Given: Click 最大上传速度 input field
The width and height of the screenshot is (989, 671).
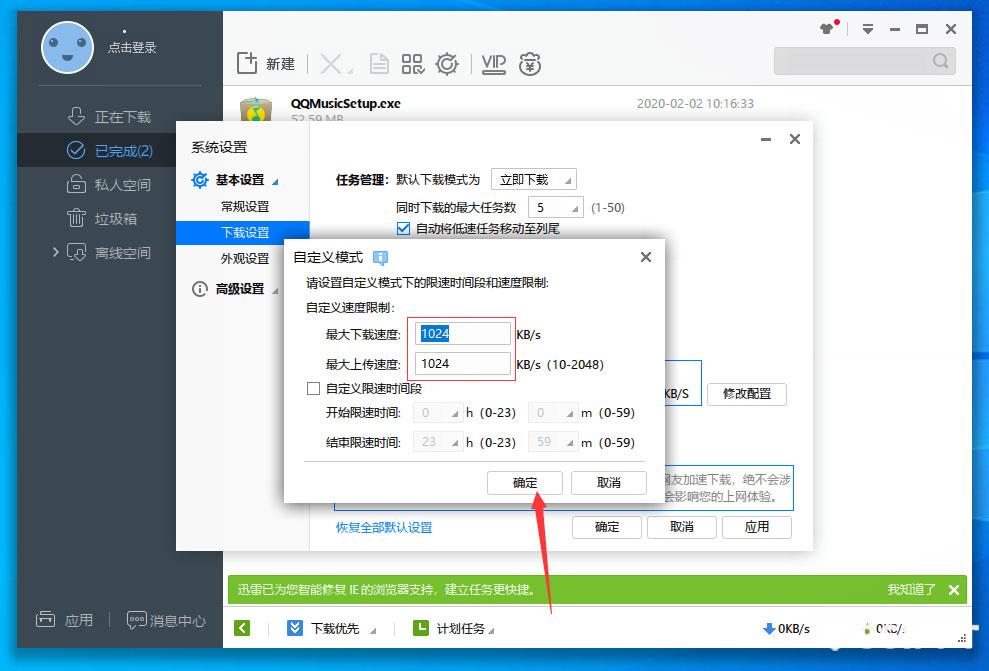Looking at the screenshot, I should tap(463, 363).
